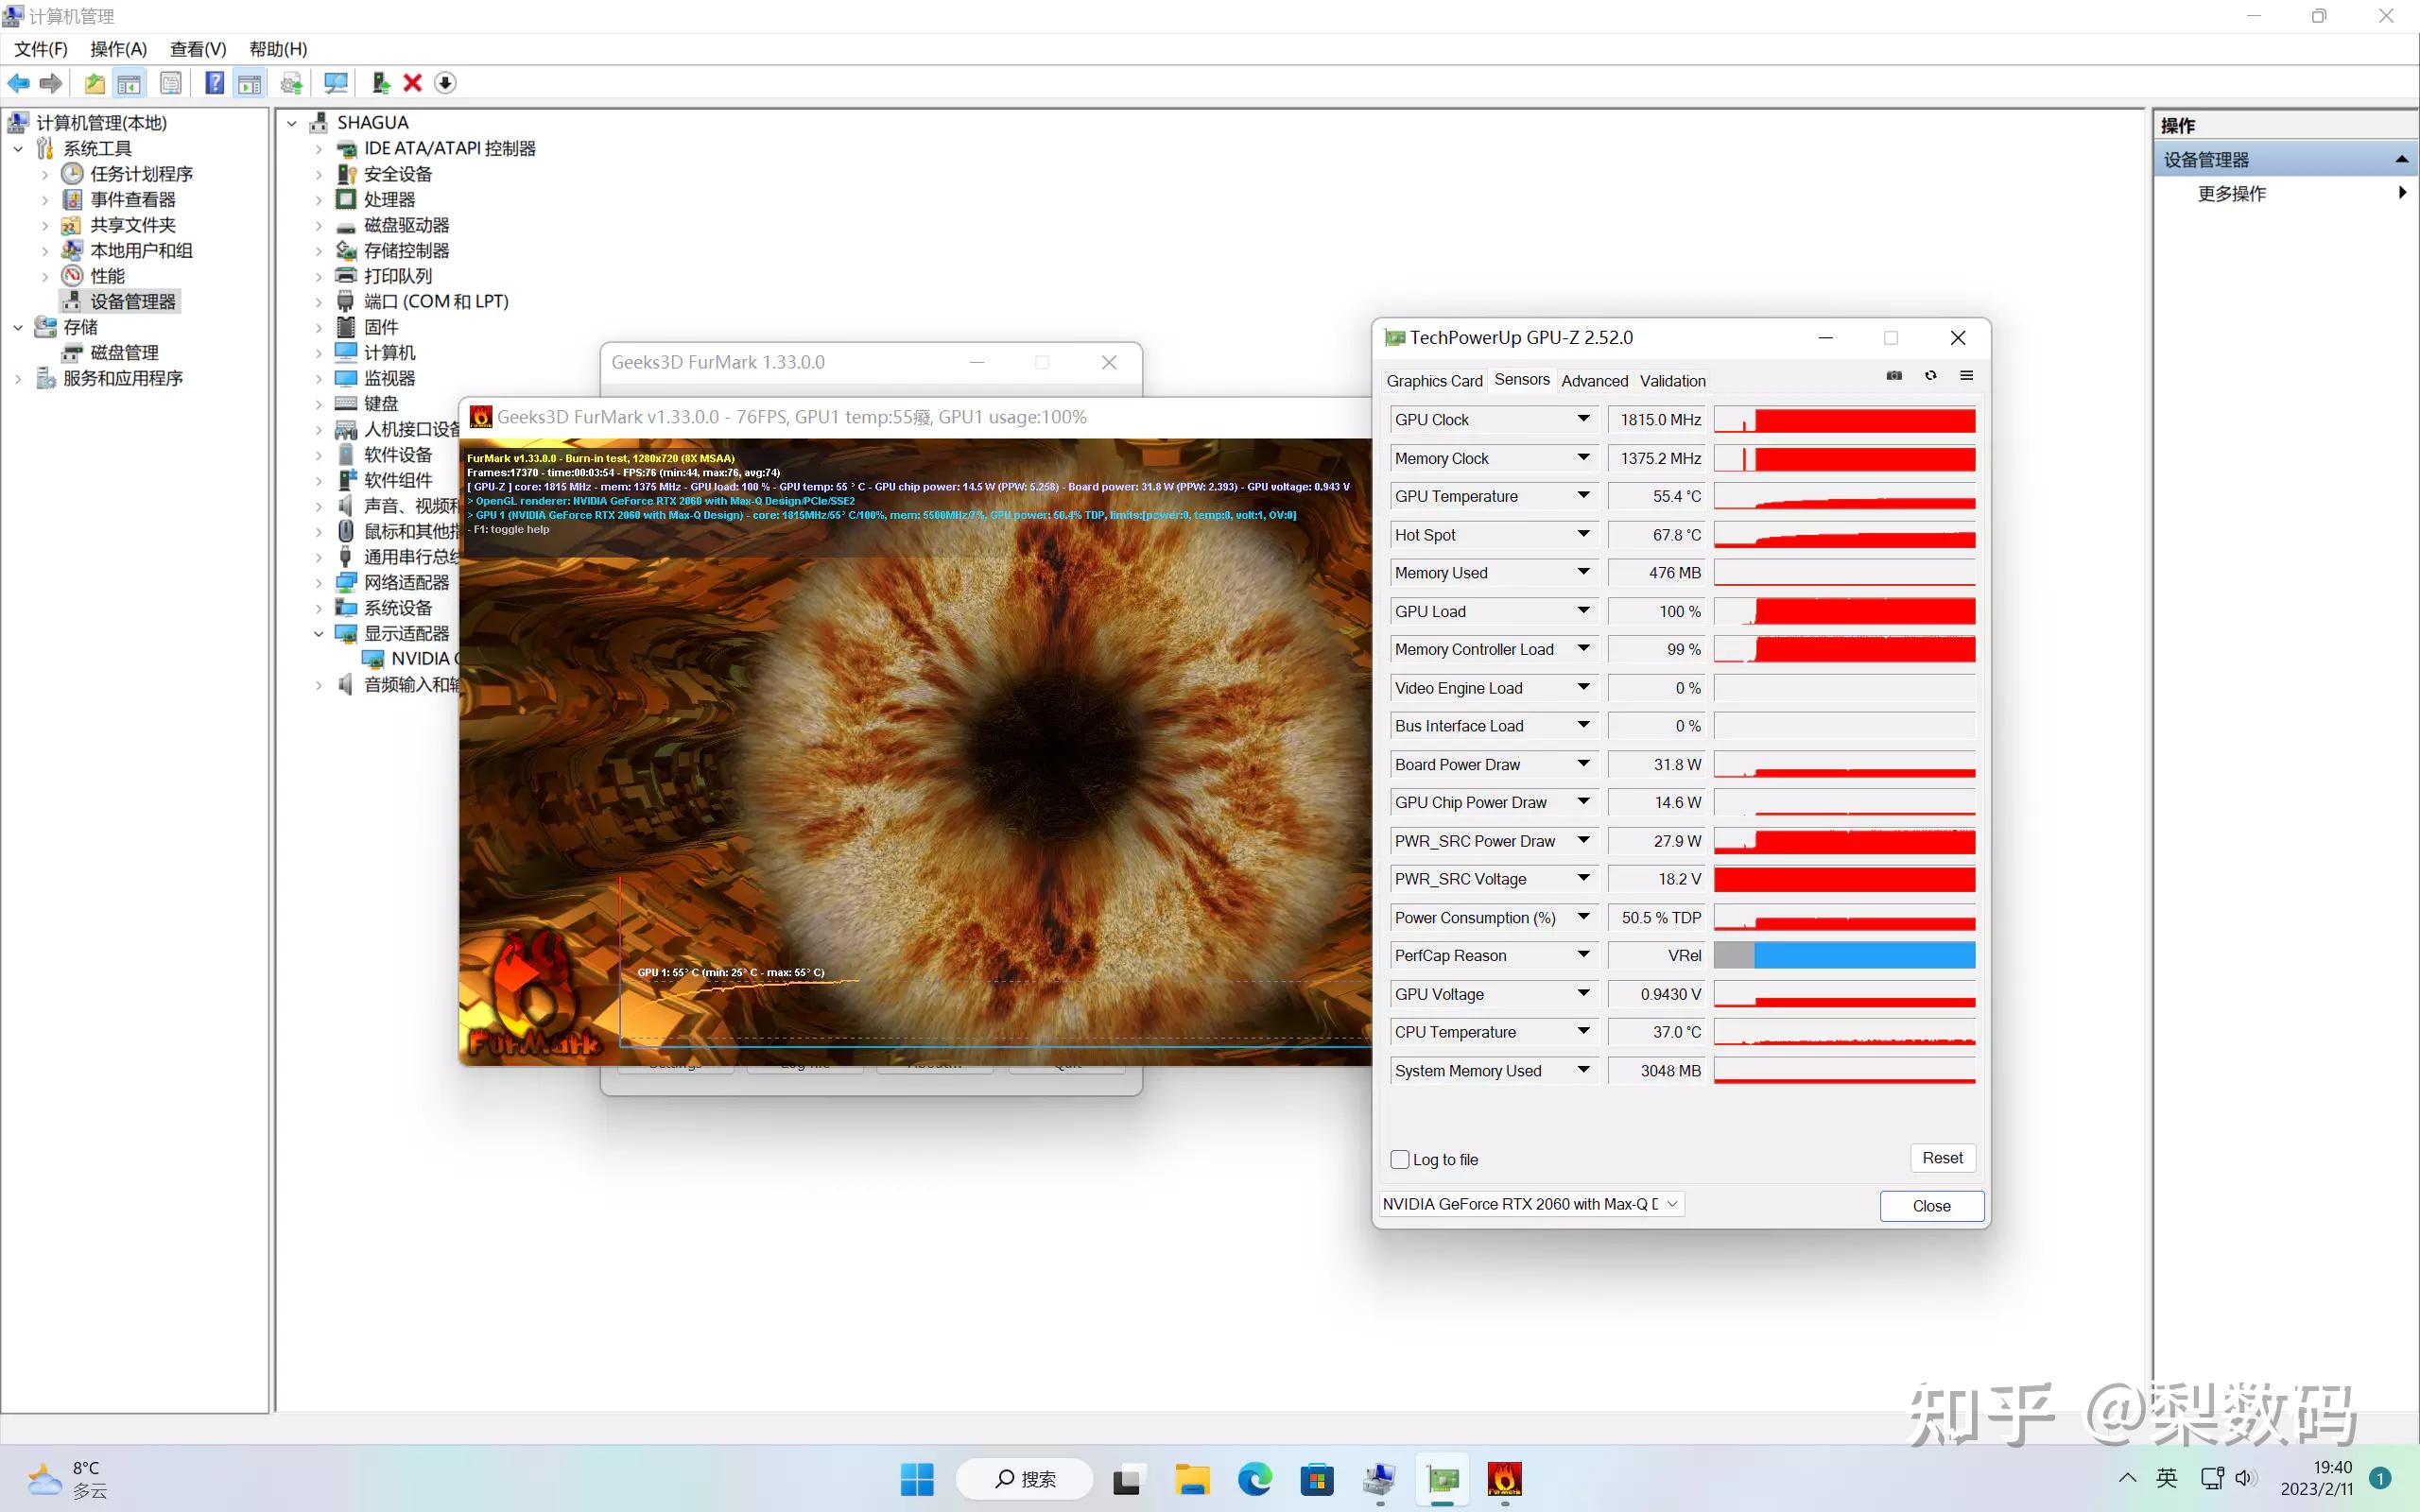Switch to Advanced tab in GPU-Z
The image size is (2420, 1512).
tap(1594, 381)
